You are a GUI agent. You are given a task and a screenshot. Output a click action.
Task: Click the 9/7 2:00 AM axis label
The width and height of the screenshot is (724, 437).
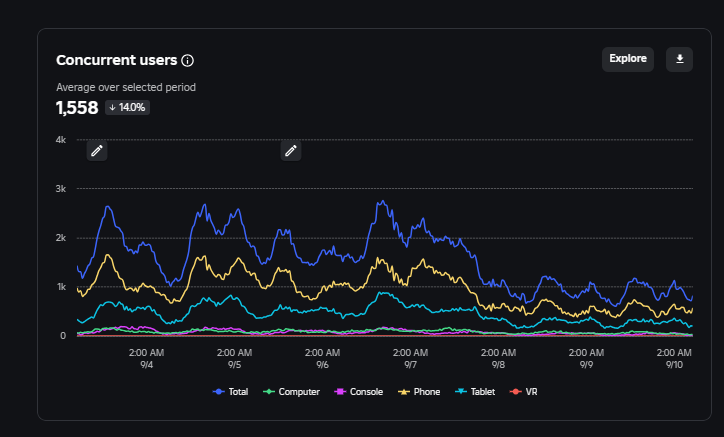[x=410, y=358]
